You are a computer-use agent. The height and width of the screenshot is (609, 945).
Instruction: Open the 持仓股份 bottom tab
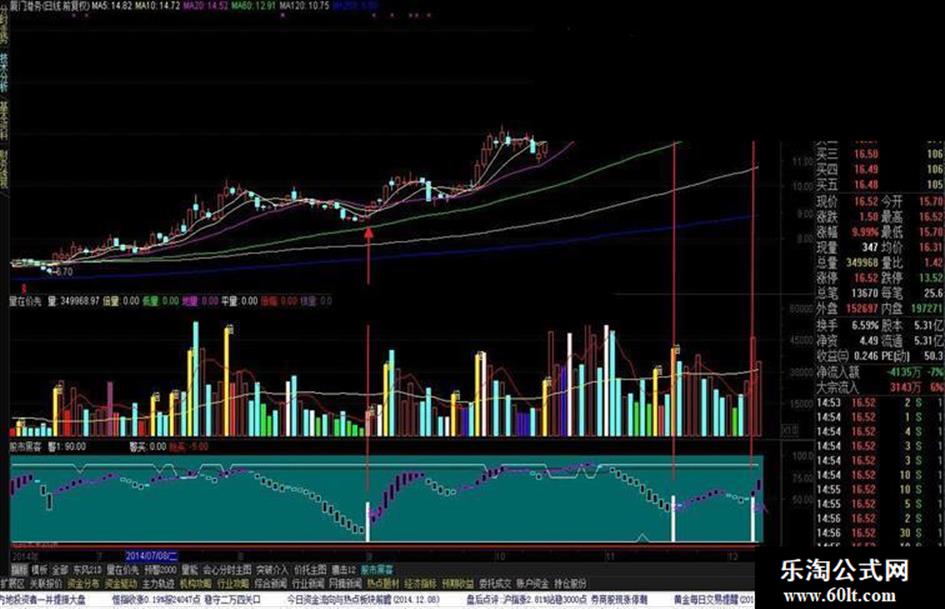(570, 584)
